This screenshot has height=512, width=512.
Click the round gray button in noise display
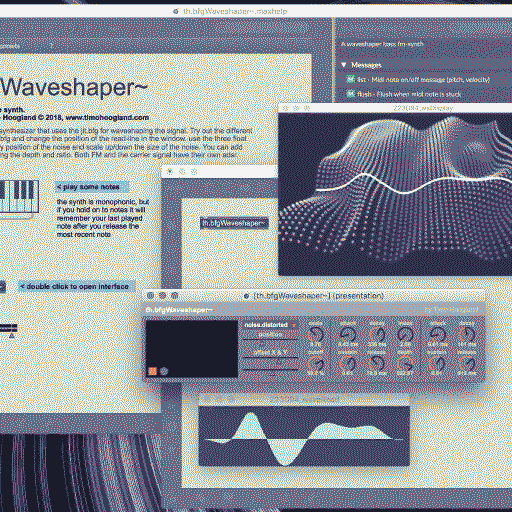164,371
